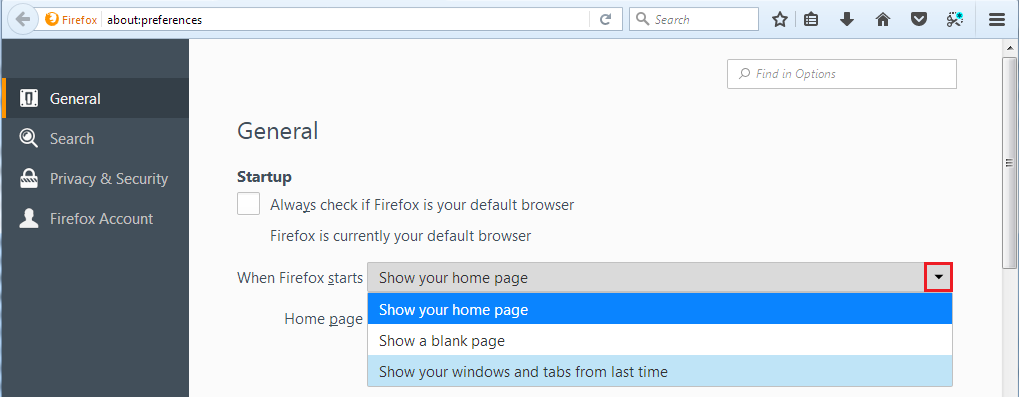Go to the Home page icon
1019x397 pixels.
[x=883, y=19]
